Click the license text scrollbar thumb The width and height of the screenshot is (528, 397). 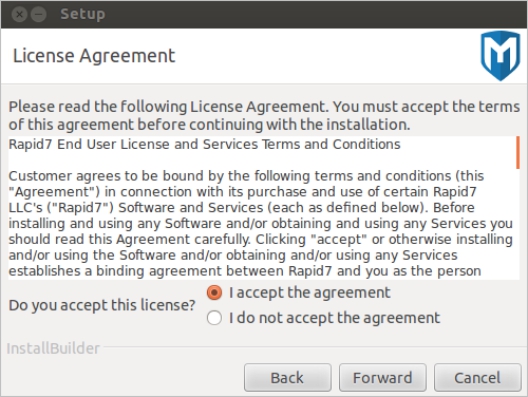[518, 153]
